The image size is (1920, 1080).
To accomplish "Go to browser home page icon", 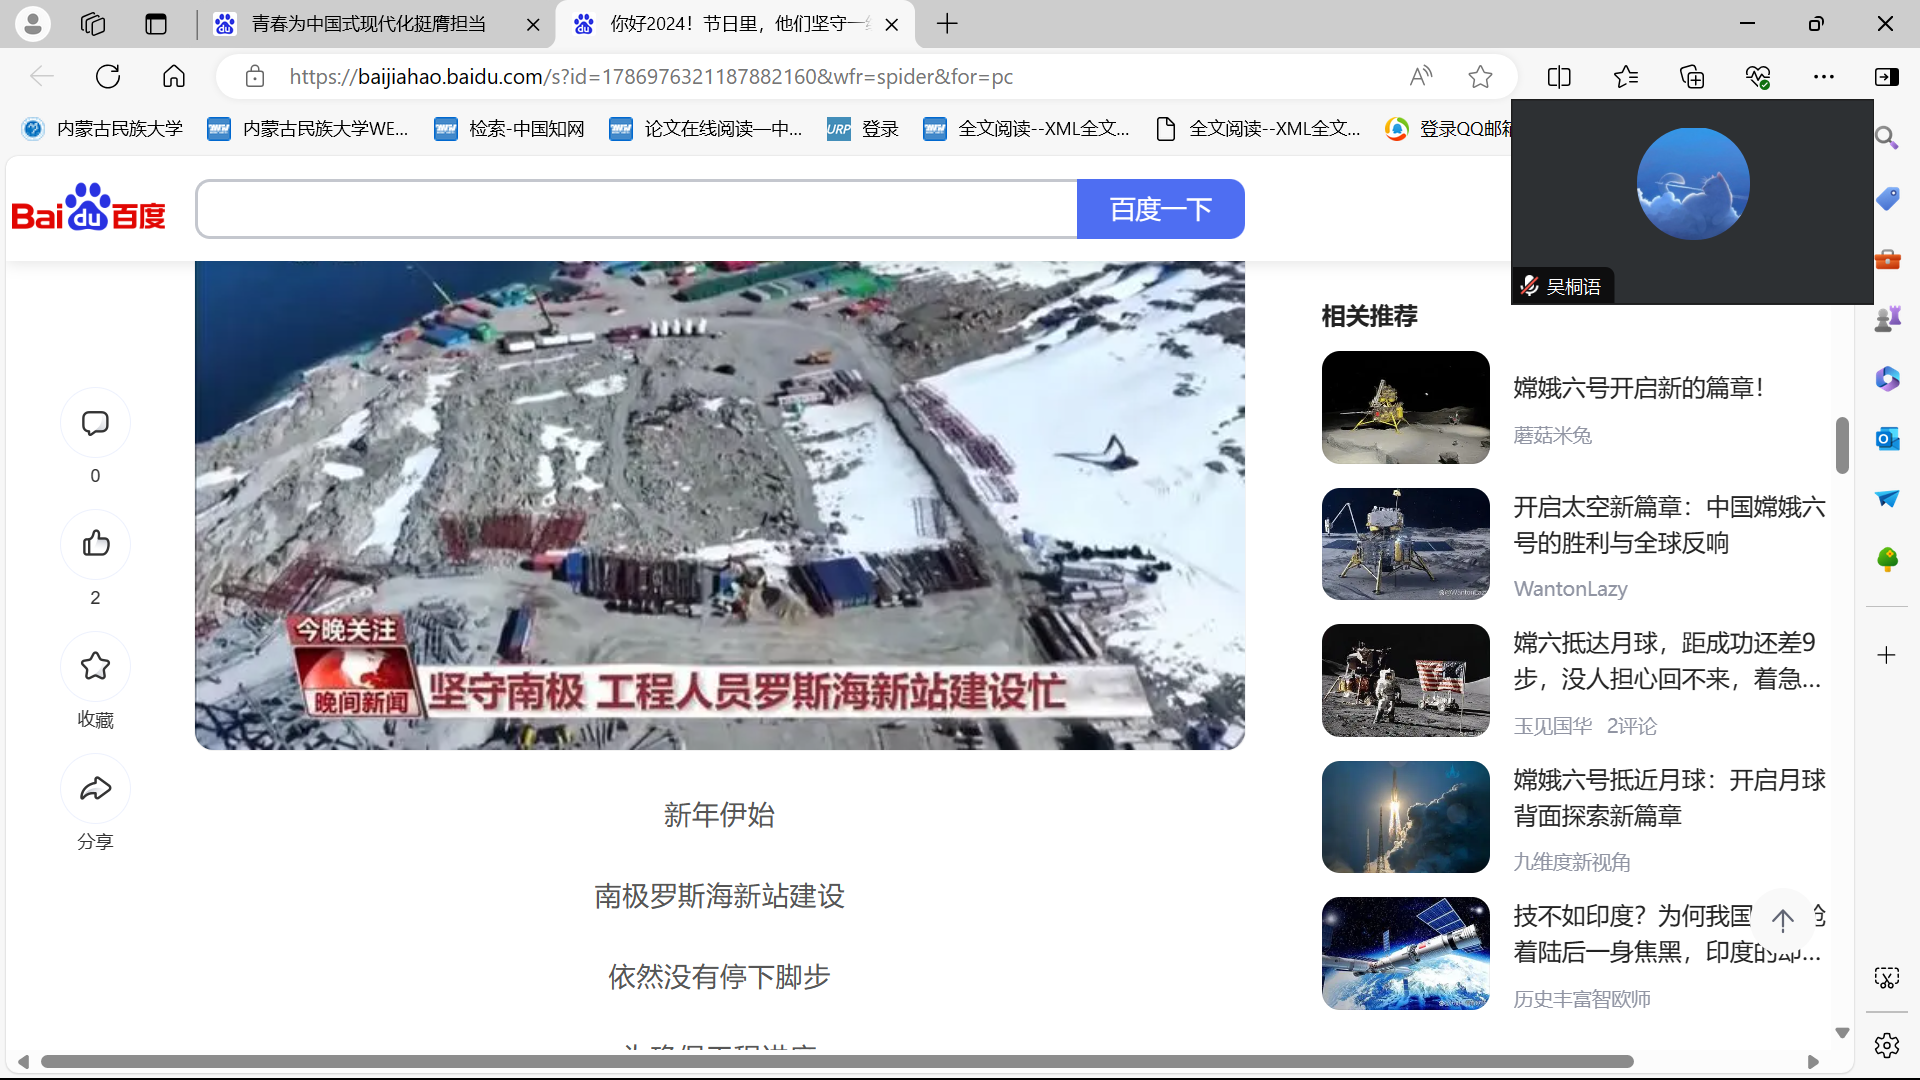I will coord(174,76).
